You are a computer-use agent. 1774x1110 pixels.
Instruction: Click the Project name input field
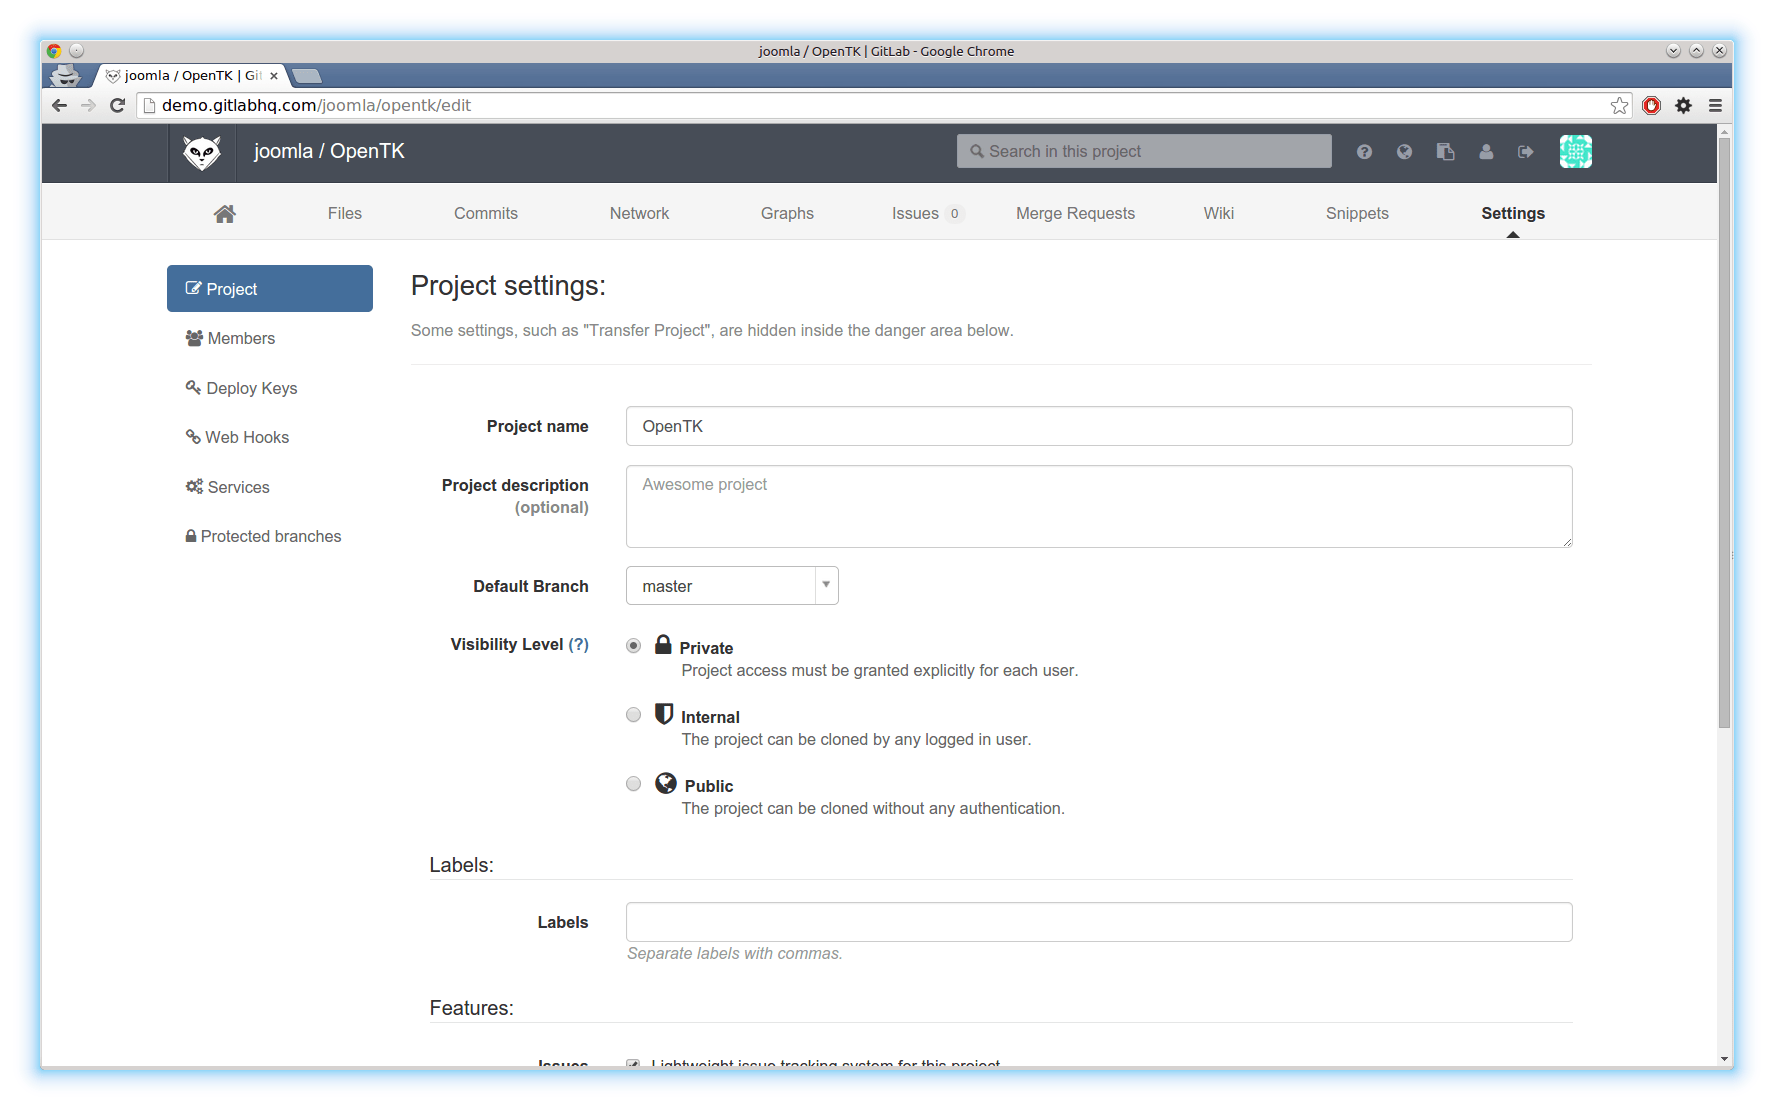click(1098, 427)
